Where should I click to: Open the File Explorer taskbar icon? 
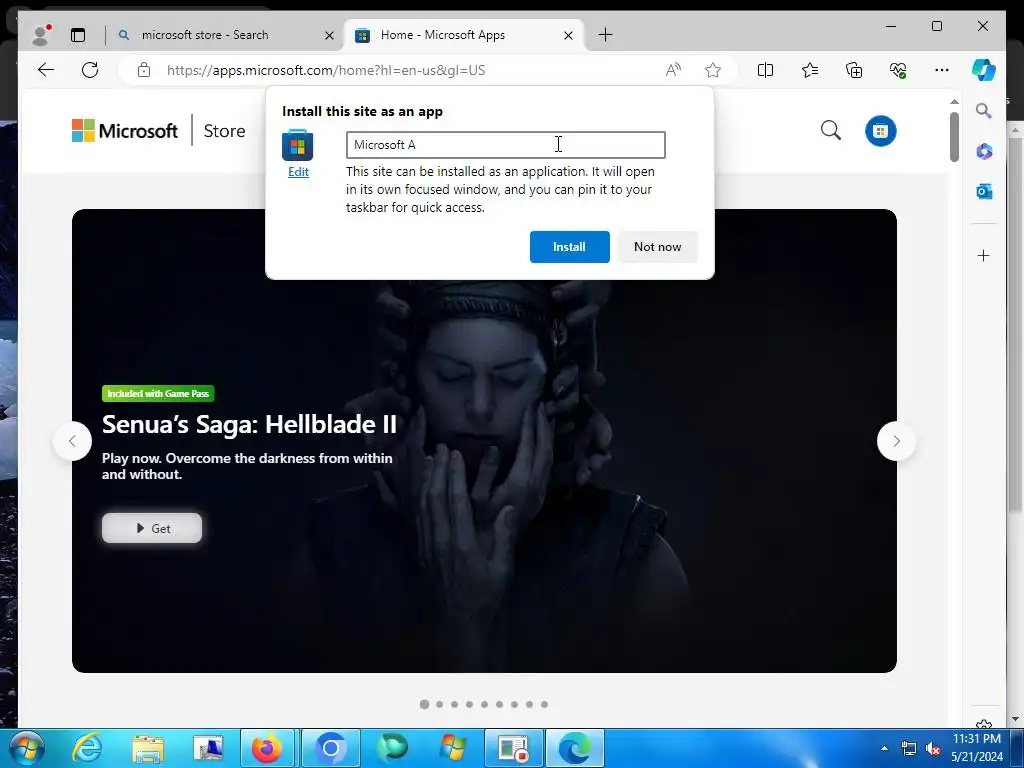[148, 748]
